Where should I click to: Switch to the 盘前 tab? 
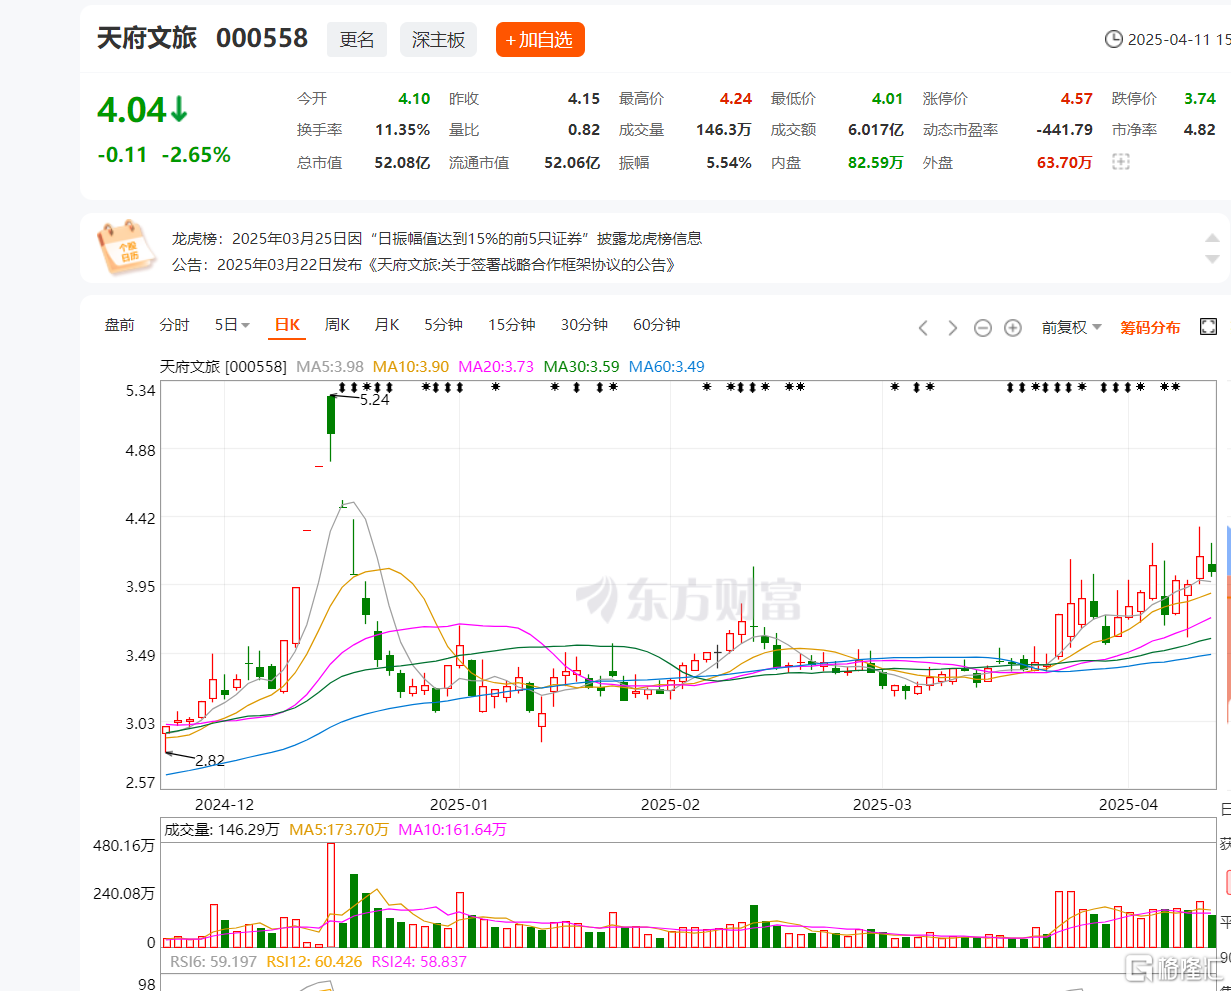pyautogui.click(x=120, y=325)
